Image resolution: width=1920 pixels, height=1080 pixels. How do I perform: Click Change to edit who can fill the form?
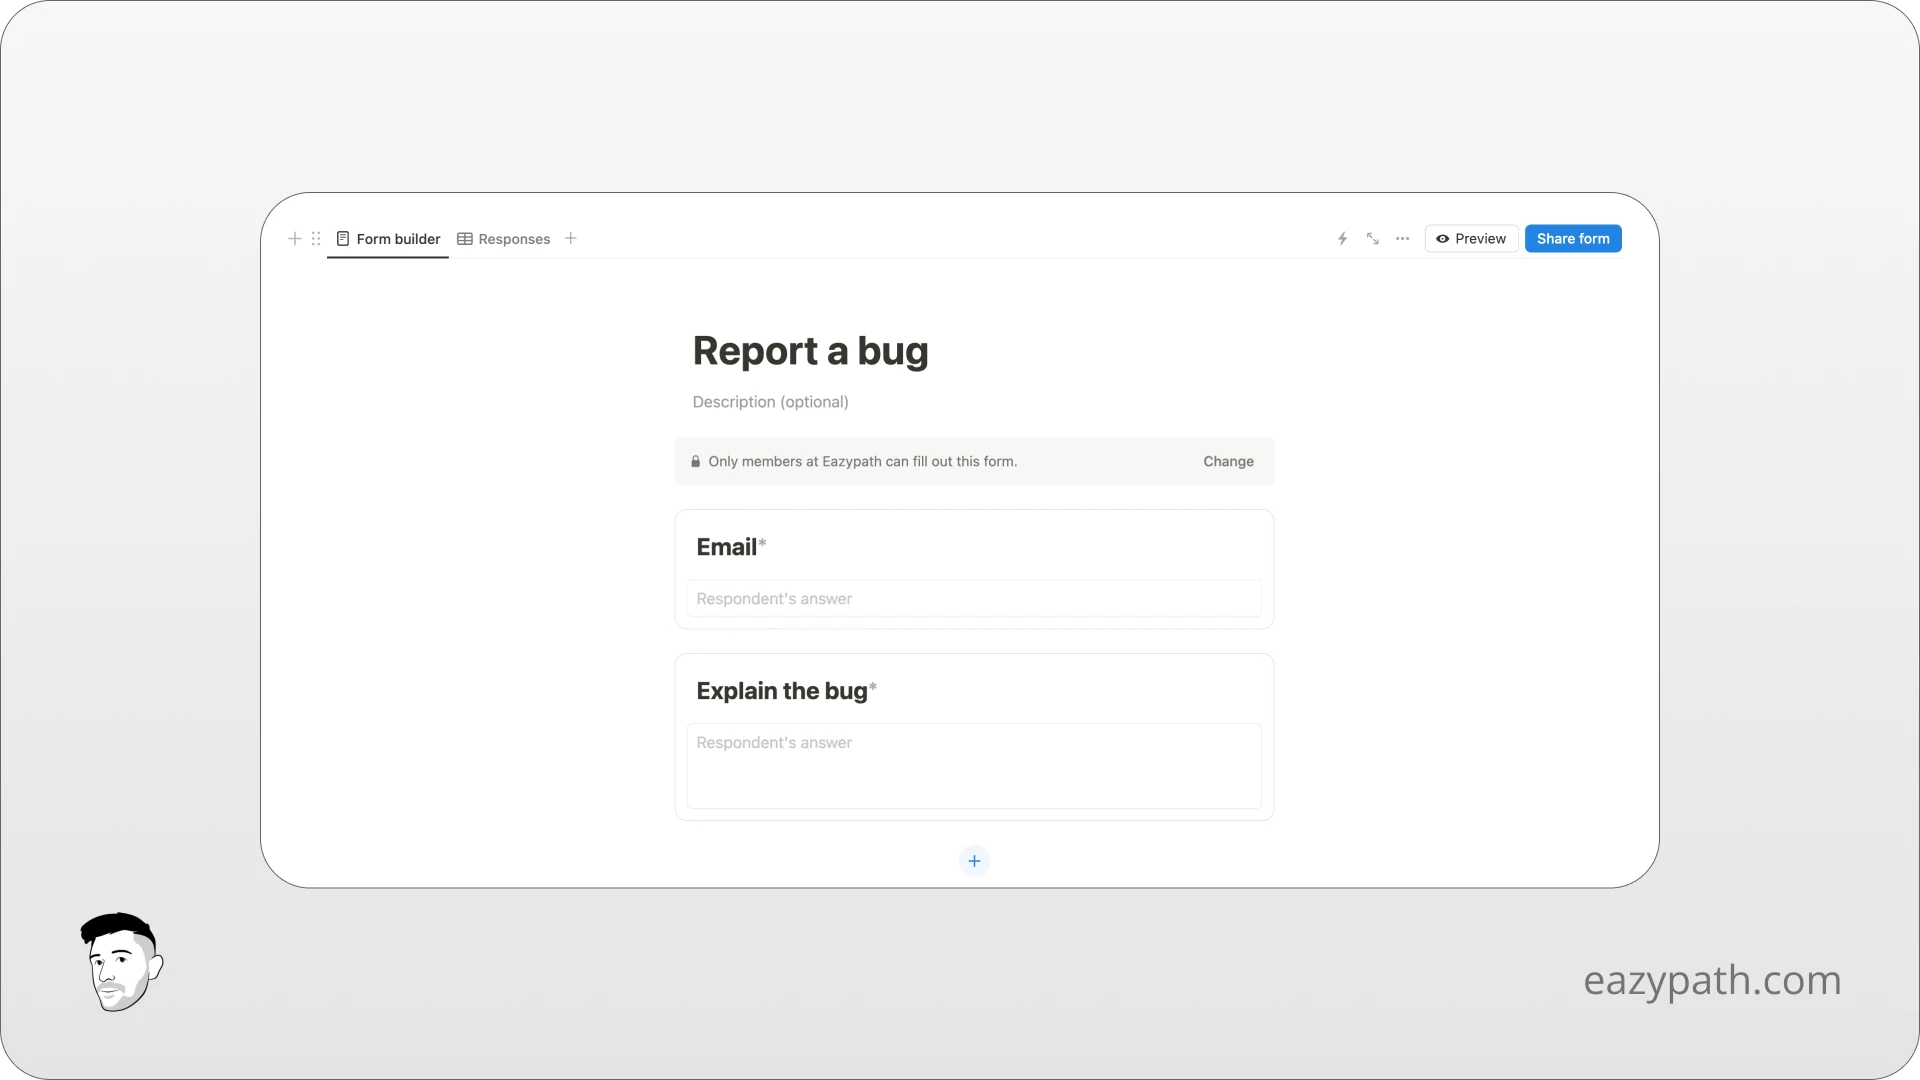point(1228,461)
